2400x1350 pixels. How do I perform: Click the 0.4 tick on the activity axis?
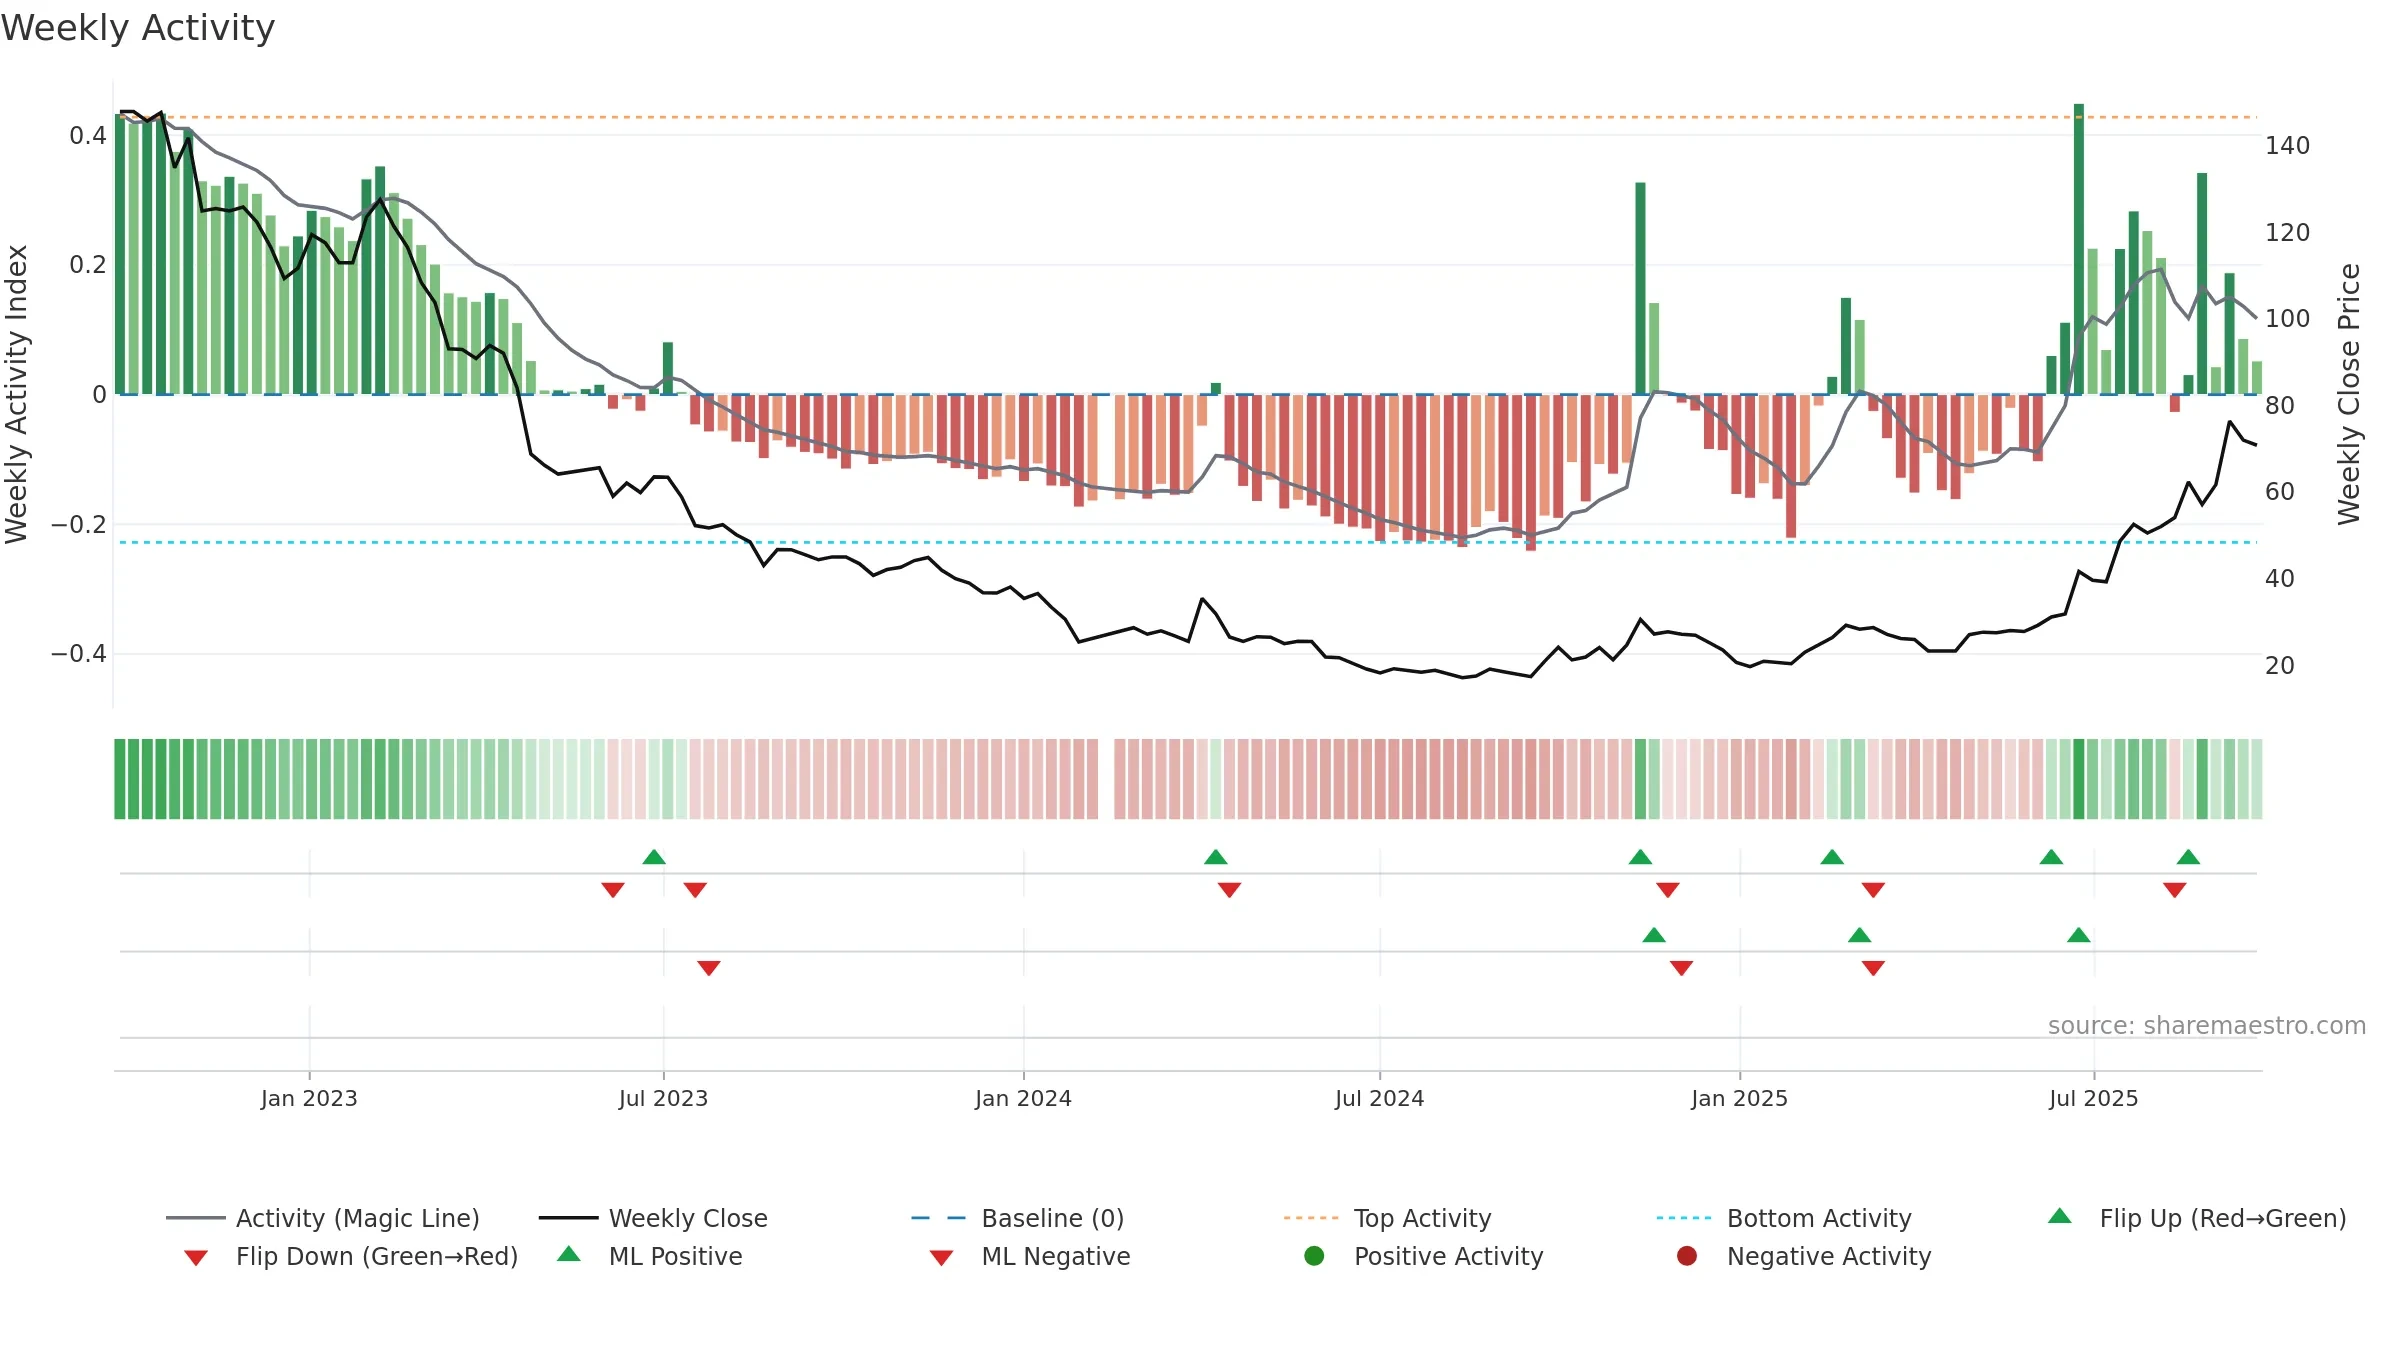point(88,135)
